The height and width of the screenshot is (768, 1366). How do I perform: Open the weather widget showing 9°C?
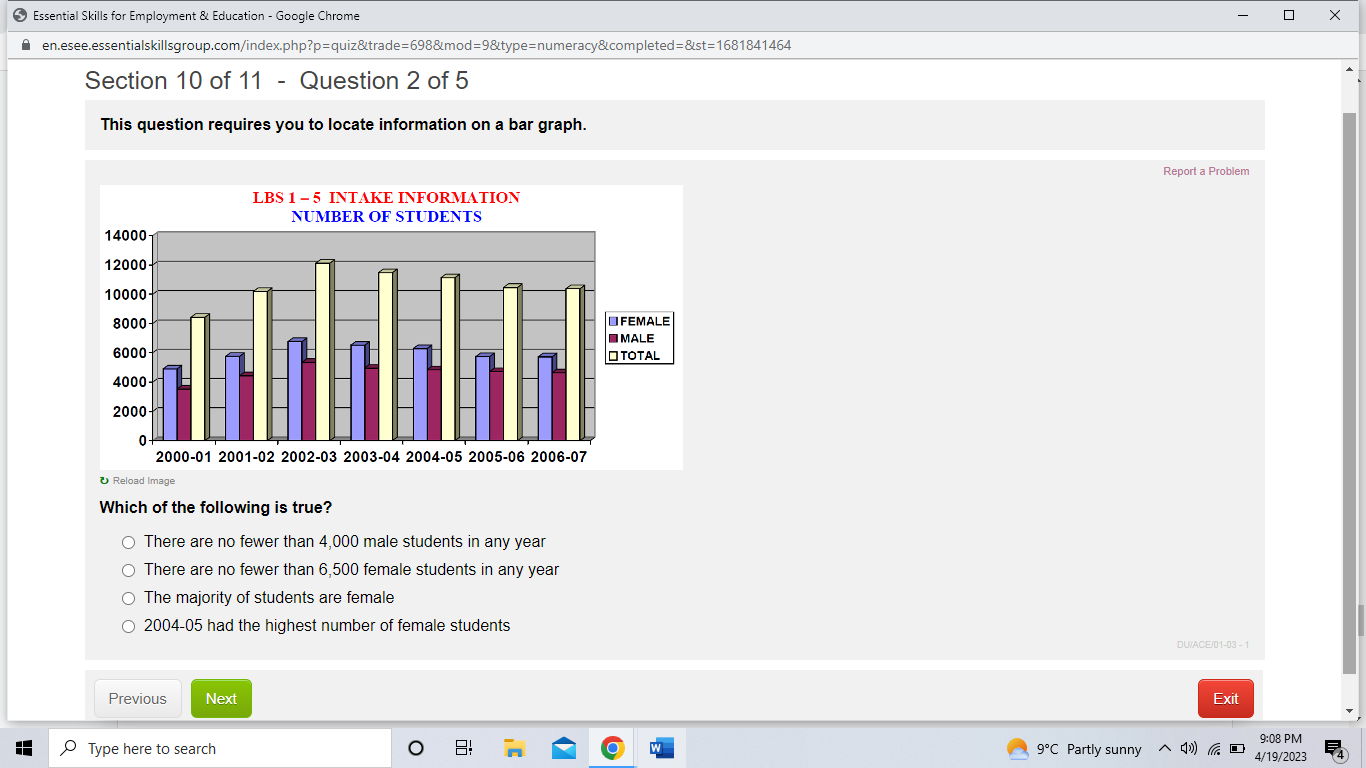point(1074,749)
